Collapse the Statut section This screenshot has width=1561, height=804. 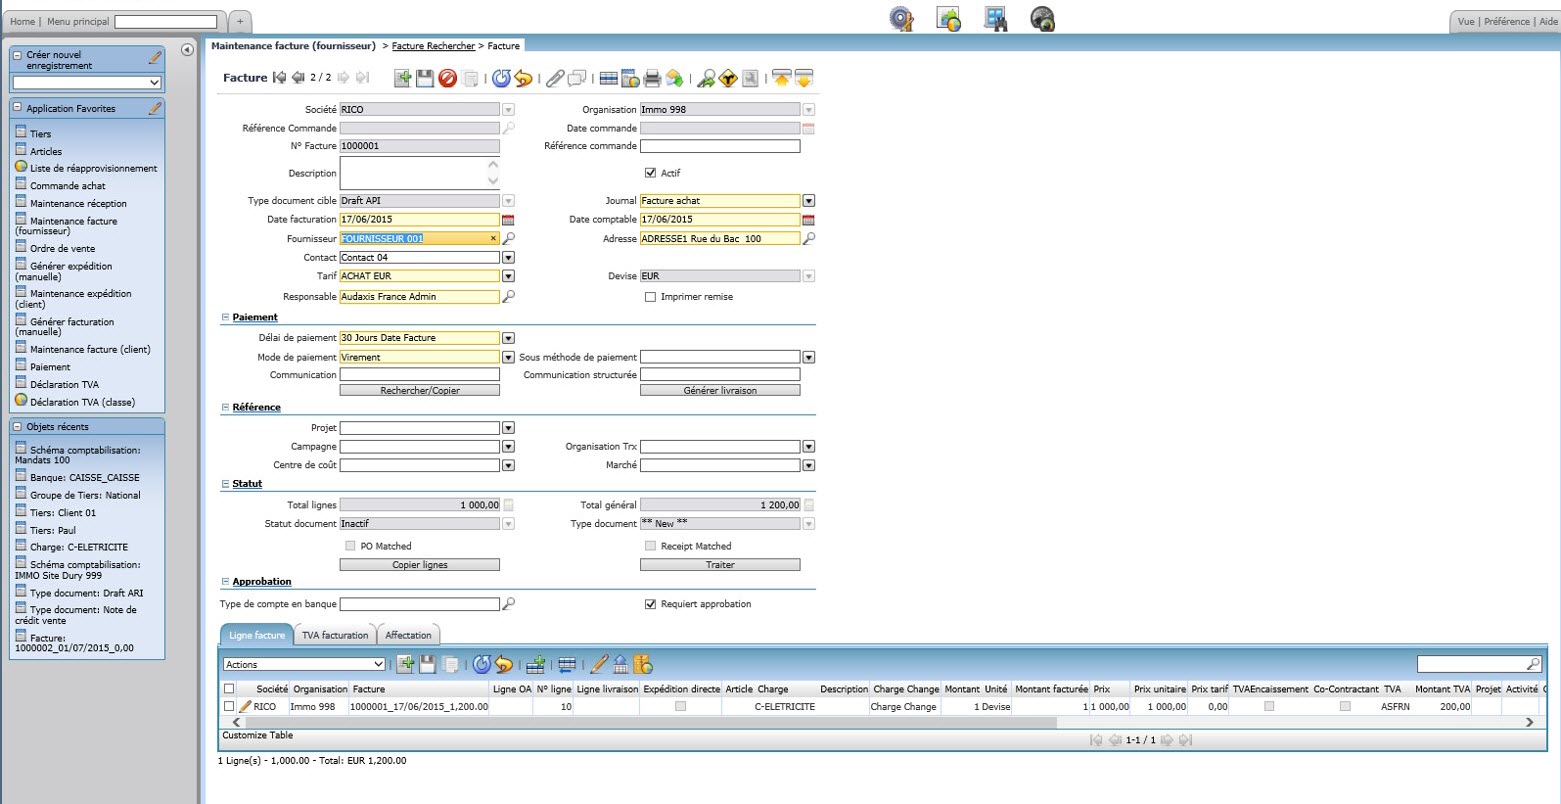[225, 484]
